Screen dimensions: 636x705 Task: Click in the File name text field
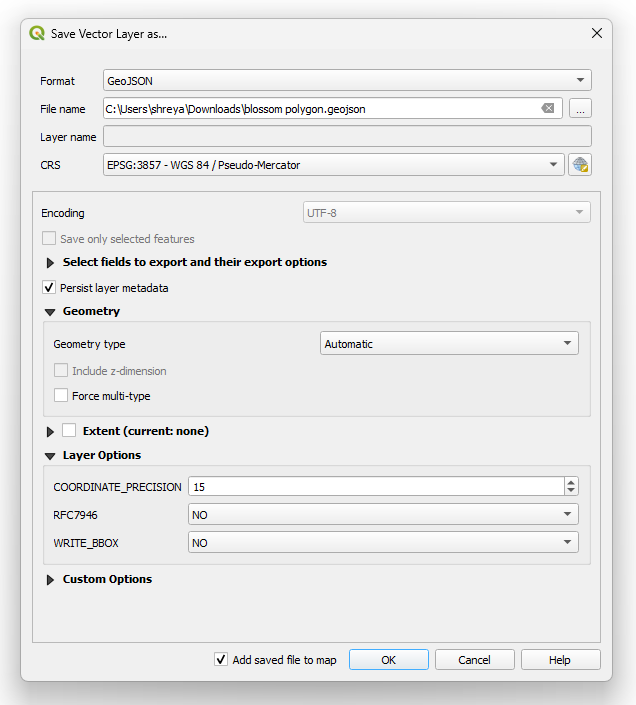coord(320,109)
